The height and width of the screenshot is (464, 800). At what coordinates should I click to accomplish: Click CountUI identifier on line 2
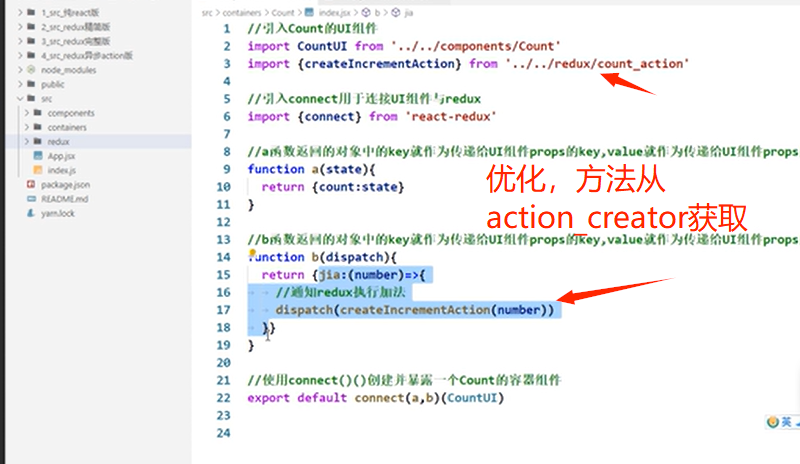coord(322,46)
